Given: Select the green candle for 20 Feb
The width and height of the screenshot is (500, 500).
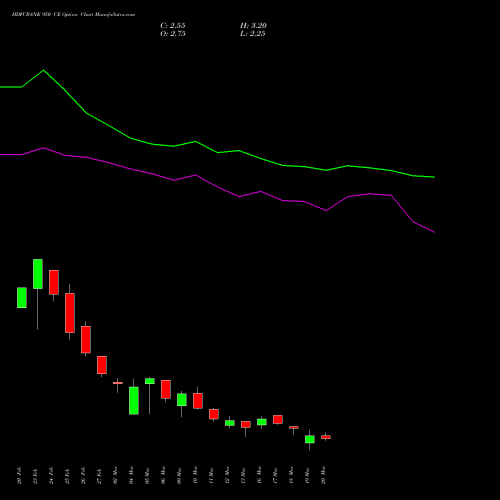Looking at the screenshot, I should pyautogui.click(x=22, y=297).
